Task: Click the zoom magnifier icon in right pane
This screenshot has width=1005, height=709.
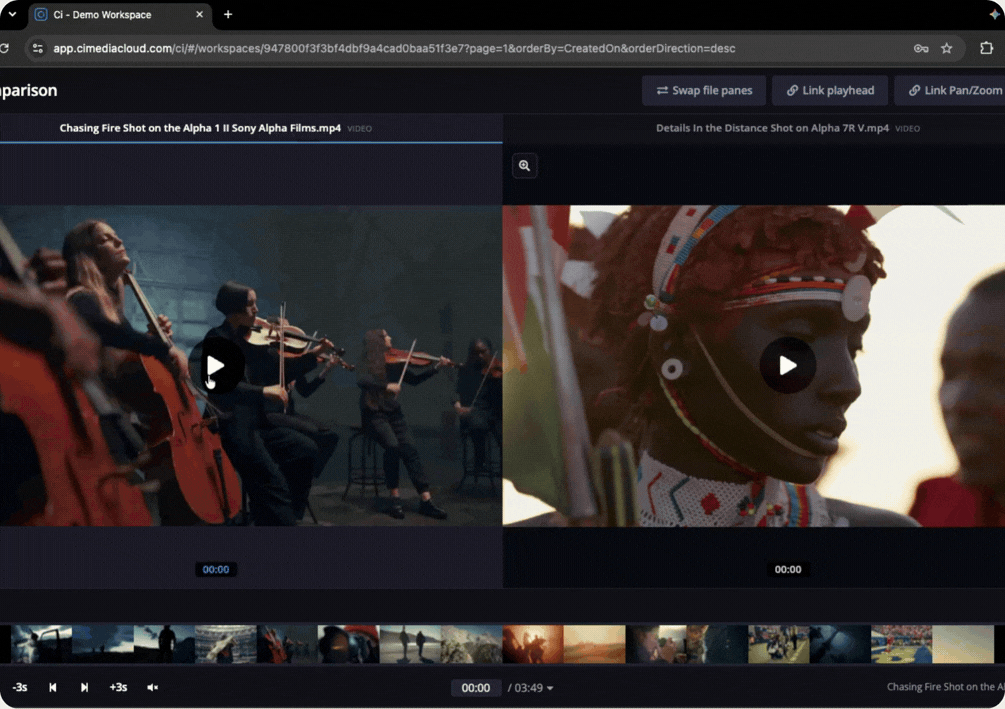Action: (x=524, y=166)
